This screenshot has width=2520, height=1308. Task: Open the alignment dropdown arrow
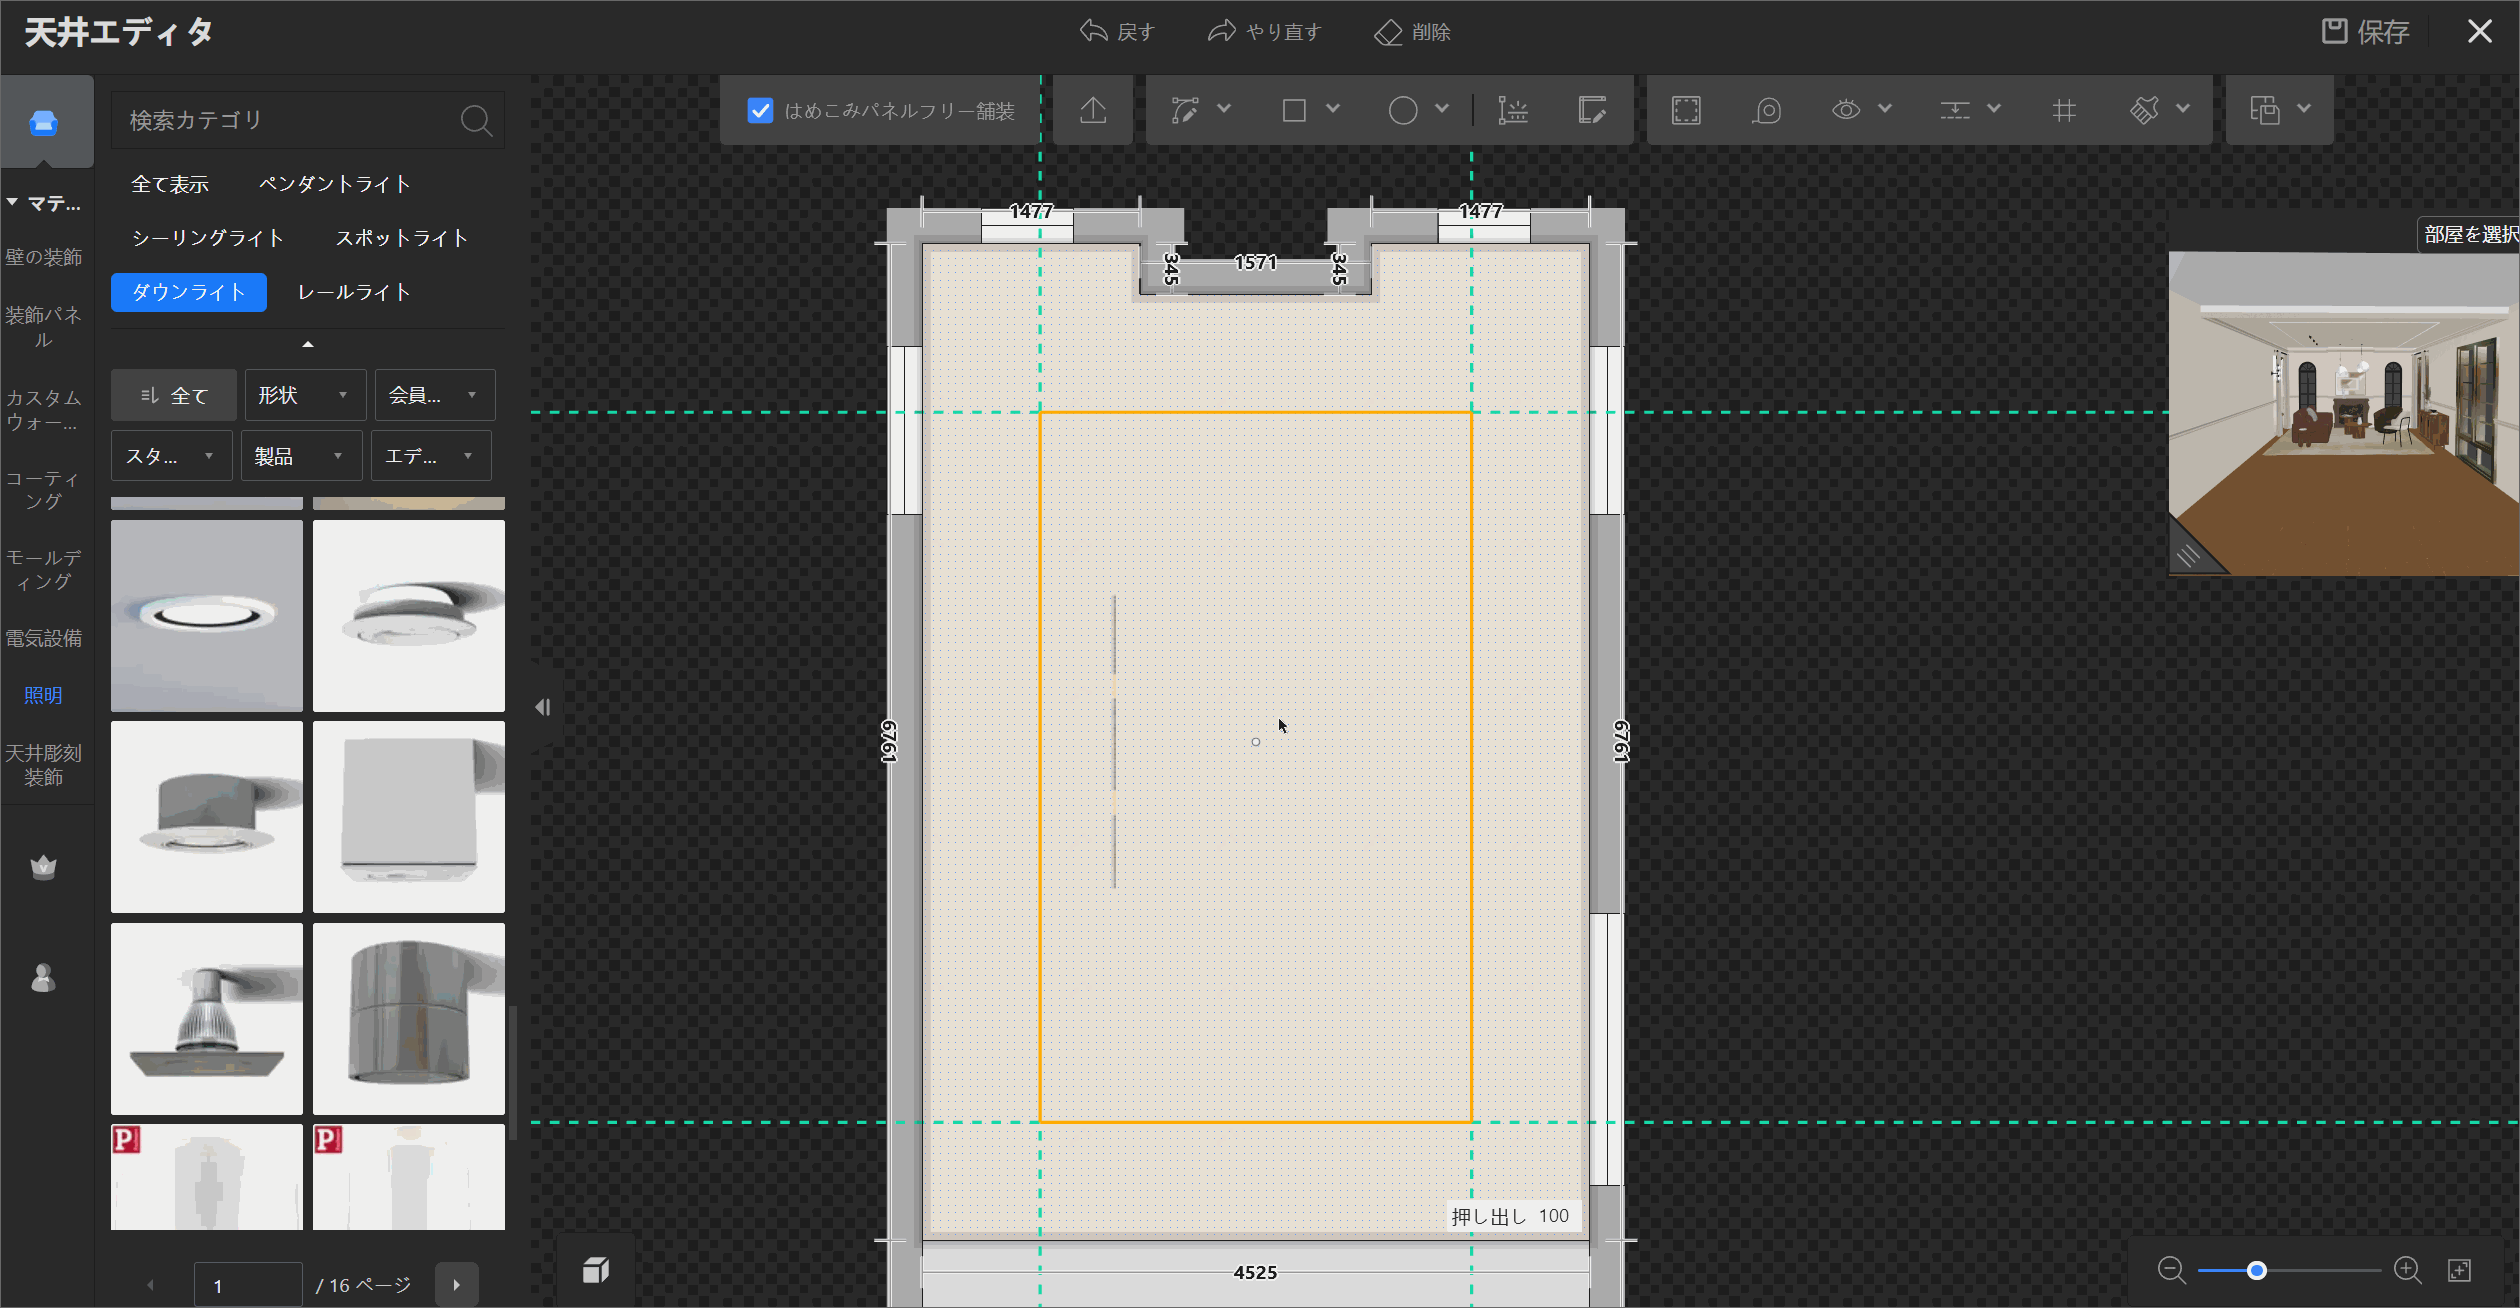point(1994,109)
